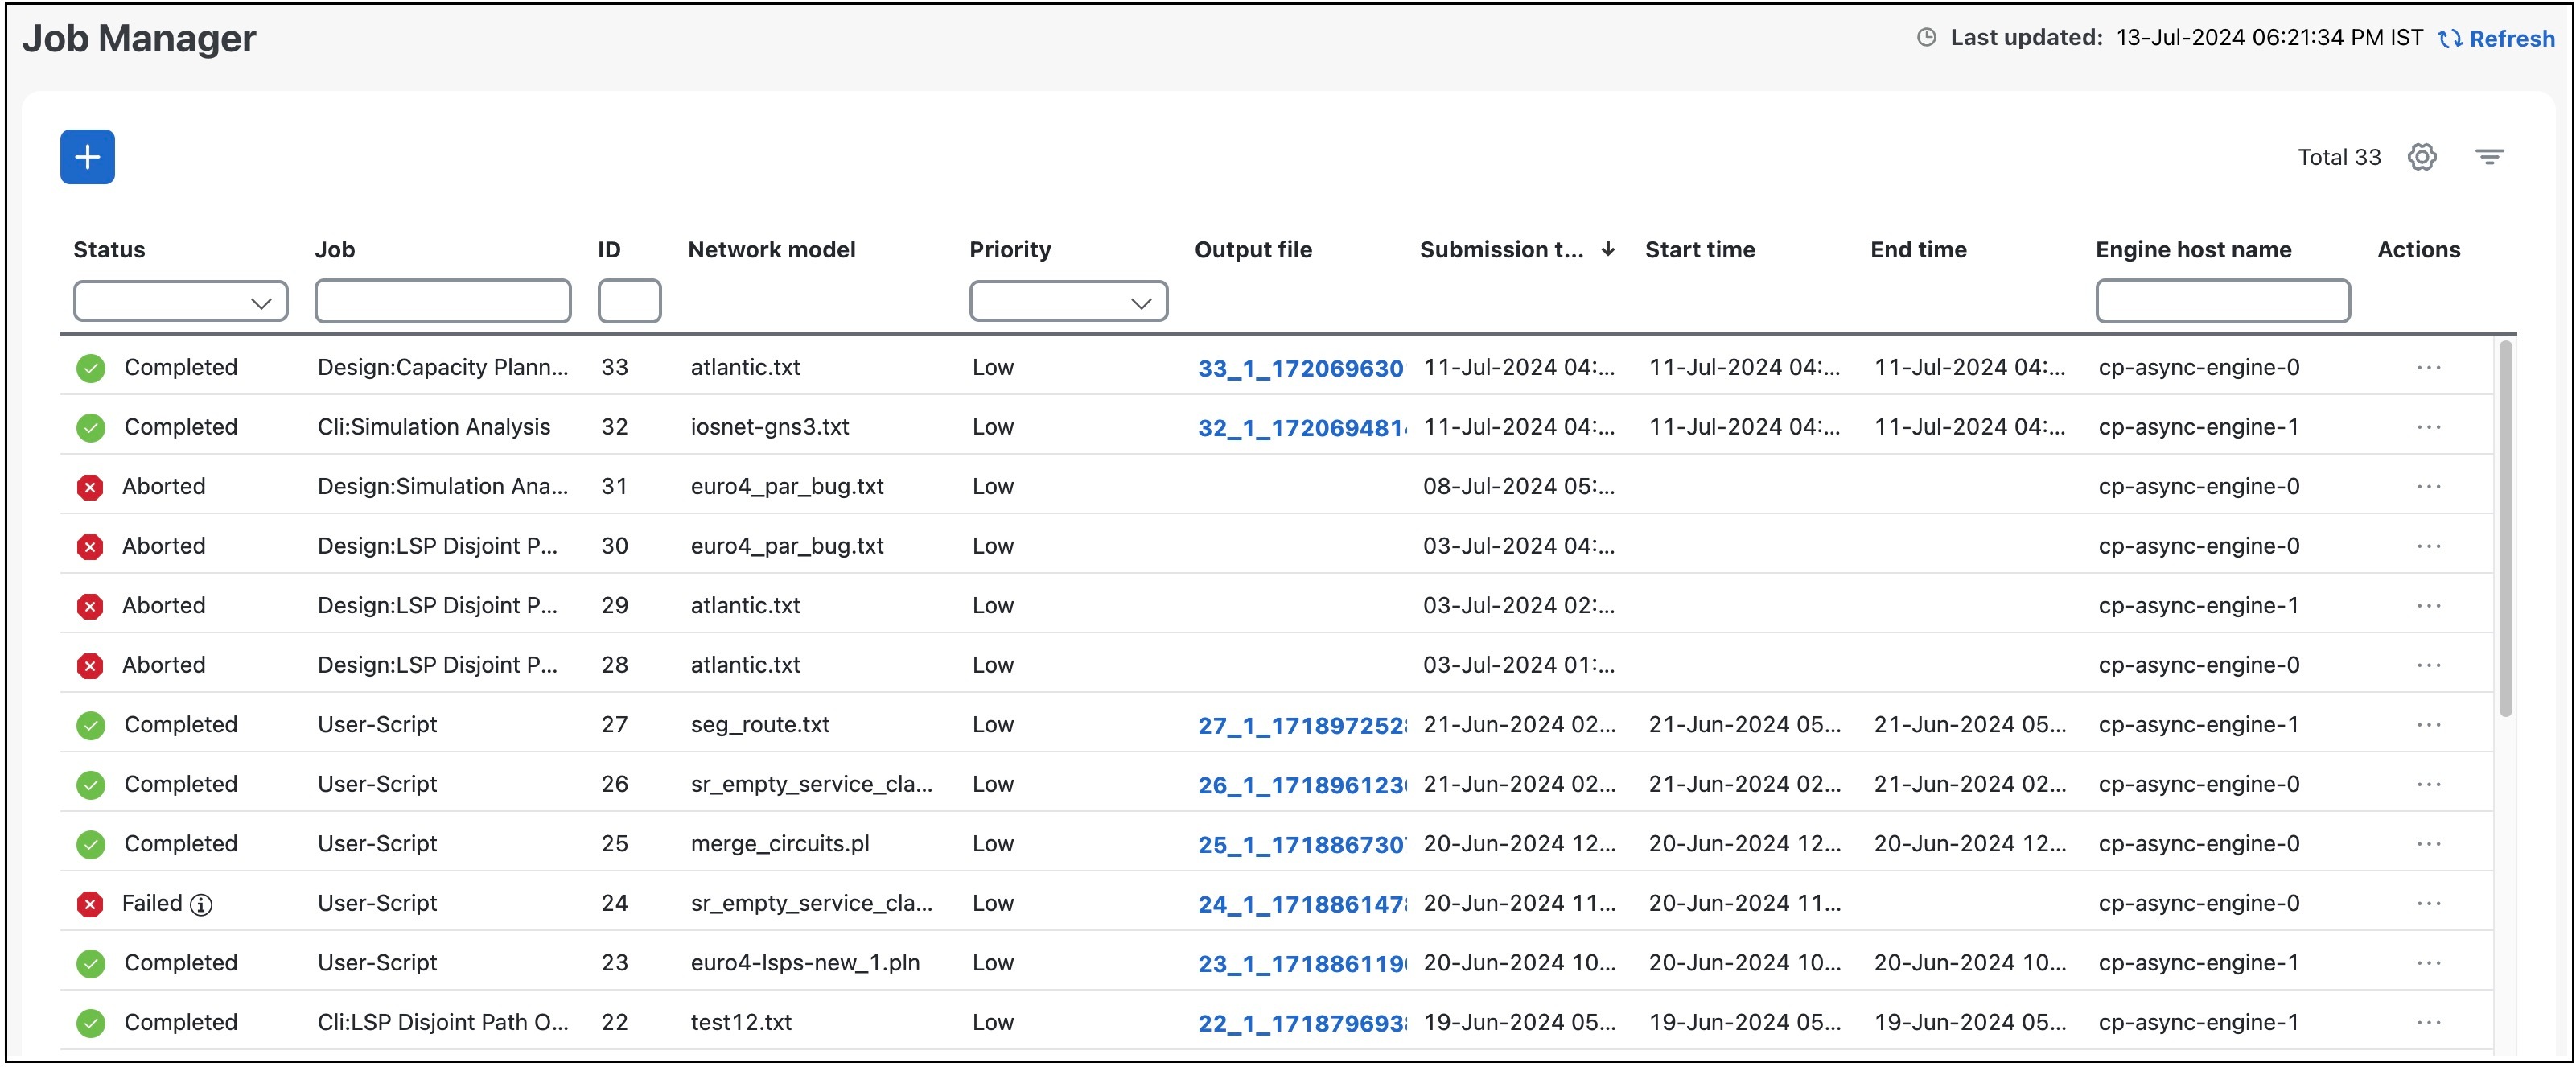
Task: Open output file link 33_1_172069630
Action: 1300,369
